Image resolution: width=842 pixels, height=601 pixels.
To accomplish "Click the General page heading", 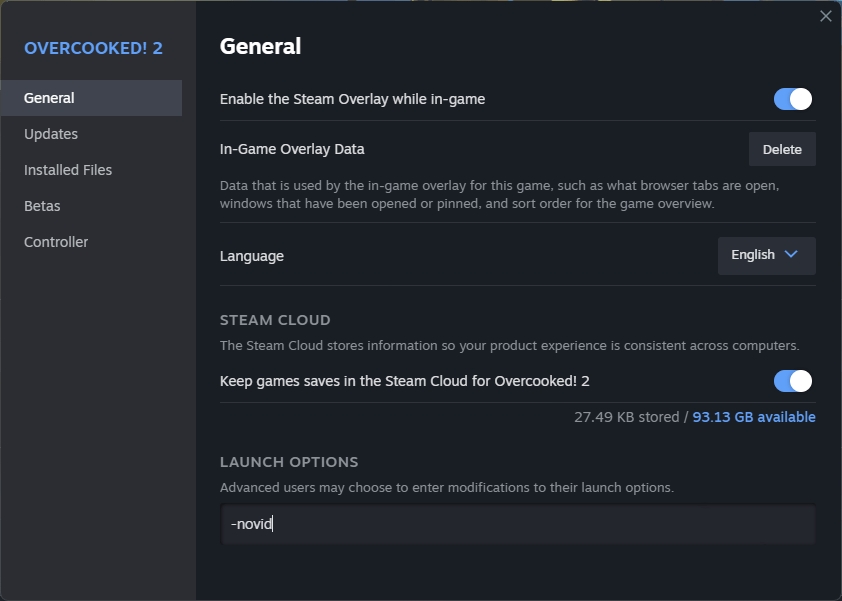I will [x=260, y=46].
